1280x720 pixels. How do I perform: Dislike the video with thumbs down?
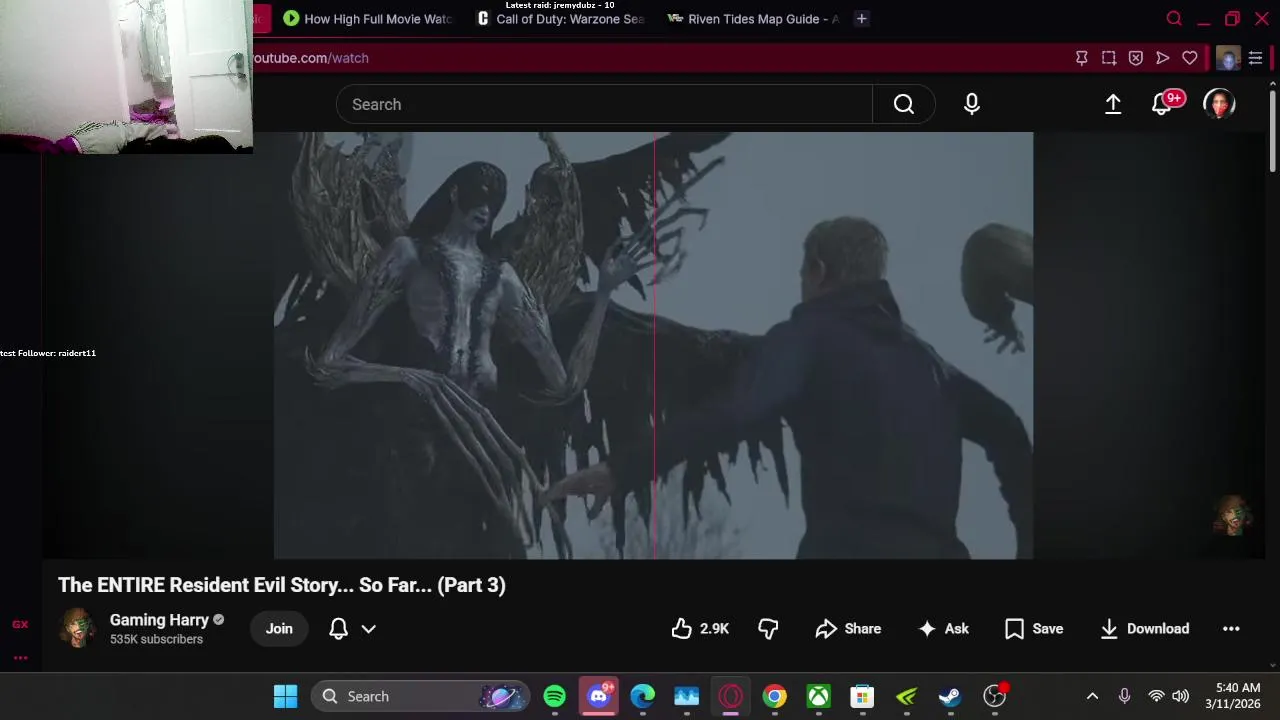[x=768, y=628]
